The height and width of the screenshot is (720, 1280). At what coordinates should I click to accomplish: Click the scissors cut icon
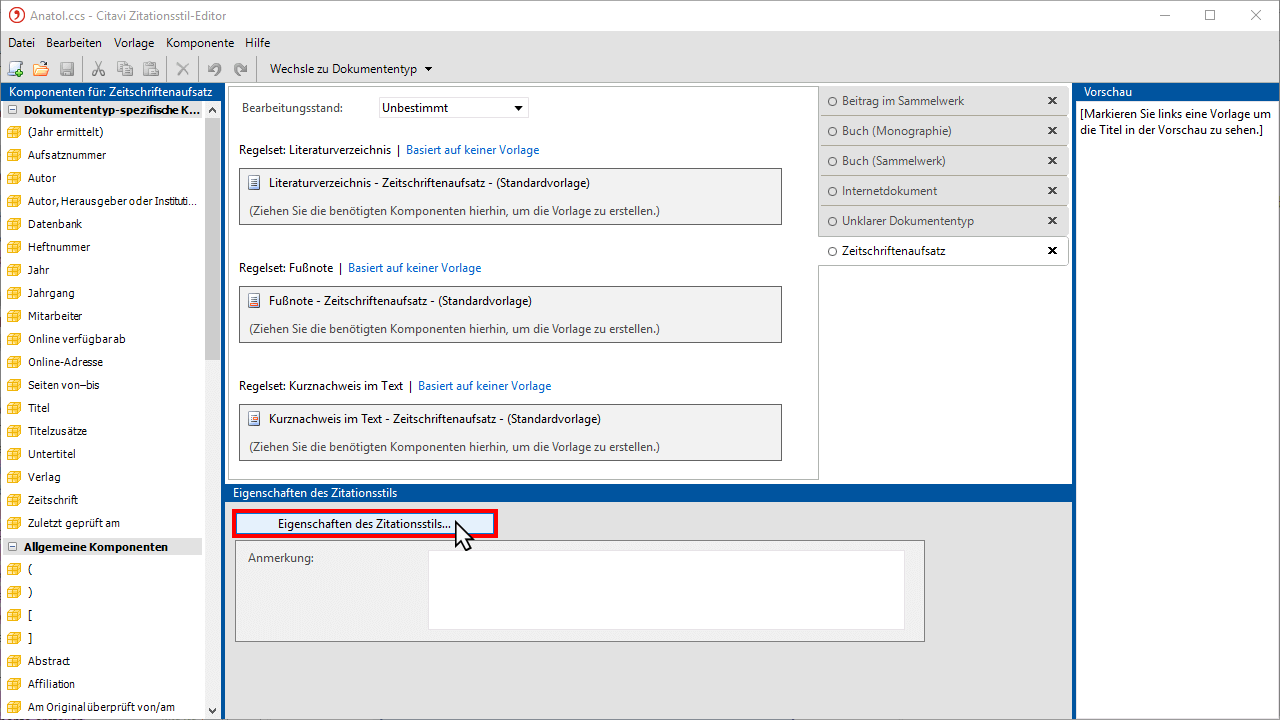tap(98, 69)
